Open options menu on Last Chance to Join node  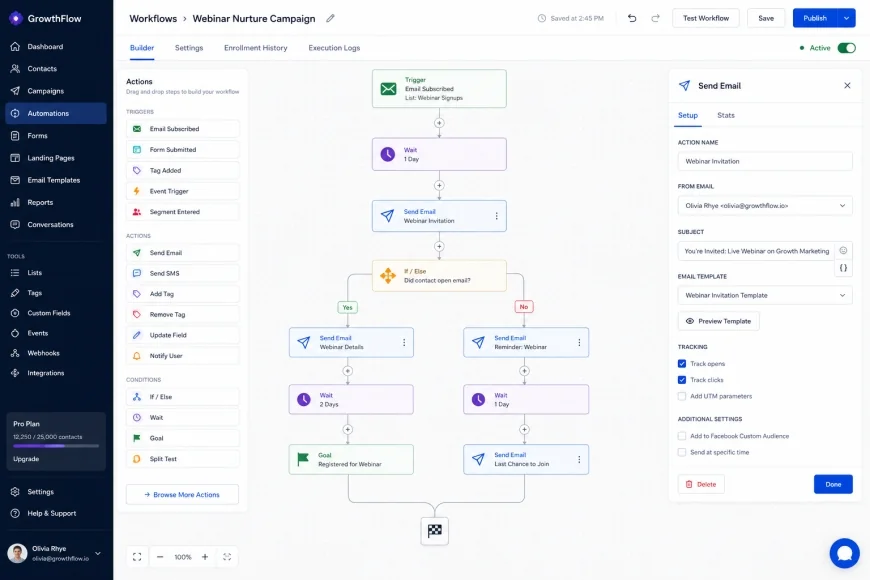pyautogui.click(x=579, y=460)
